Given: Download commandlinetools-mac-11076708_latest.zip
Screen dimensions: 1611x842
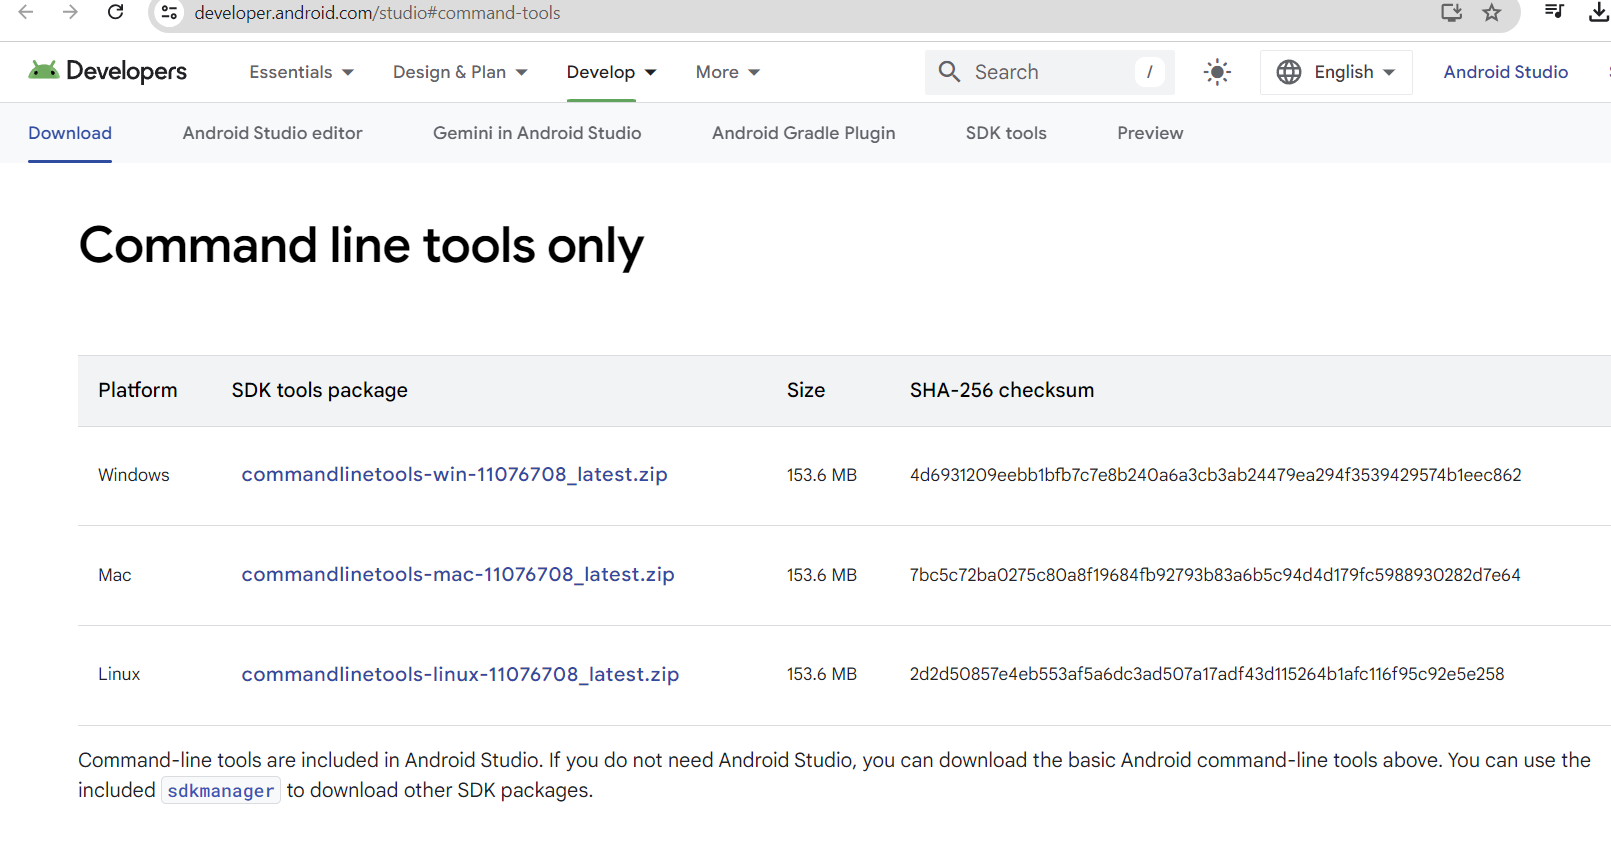Looking at the screenshot, I should (458, 574).
